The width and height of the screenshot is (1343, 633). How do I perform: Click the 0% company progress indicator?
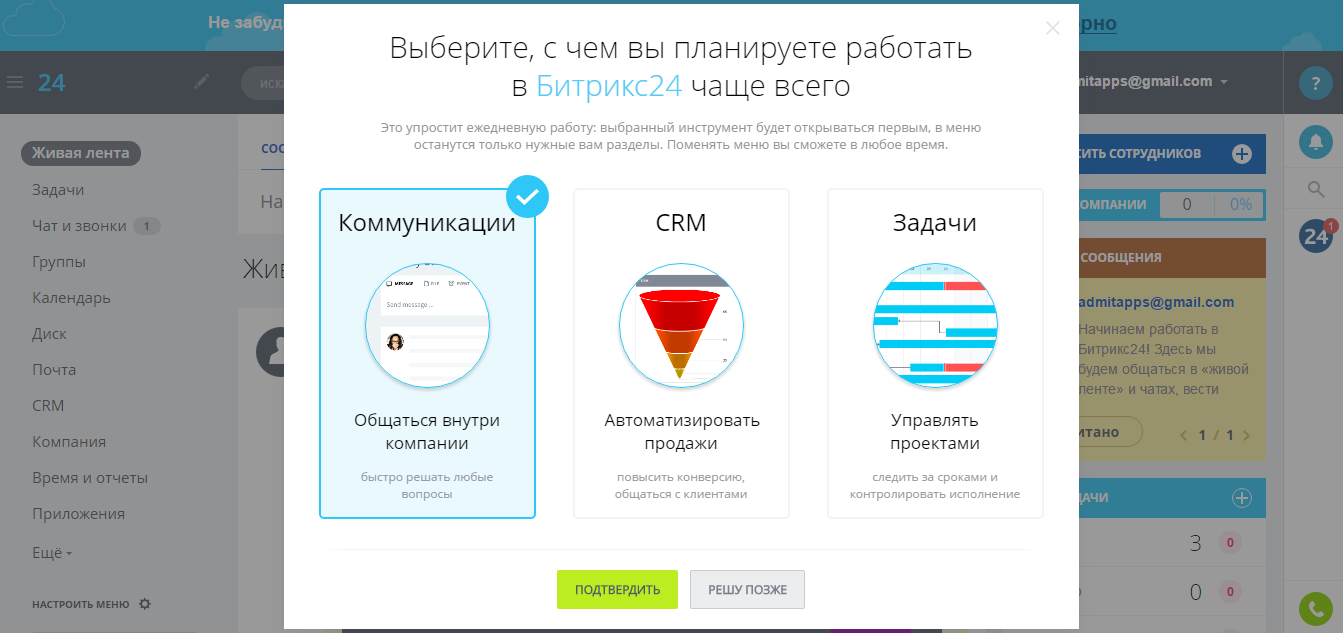[1241, 204]
